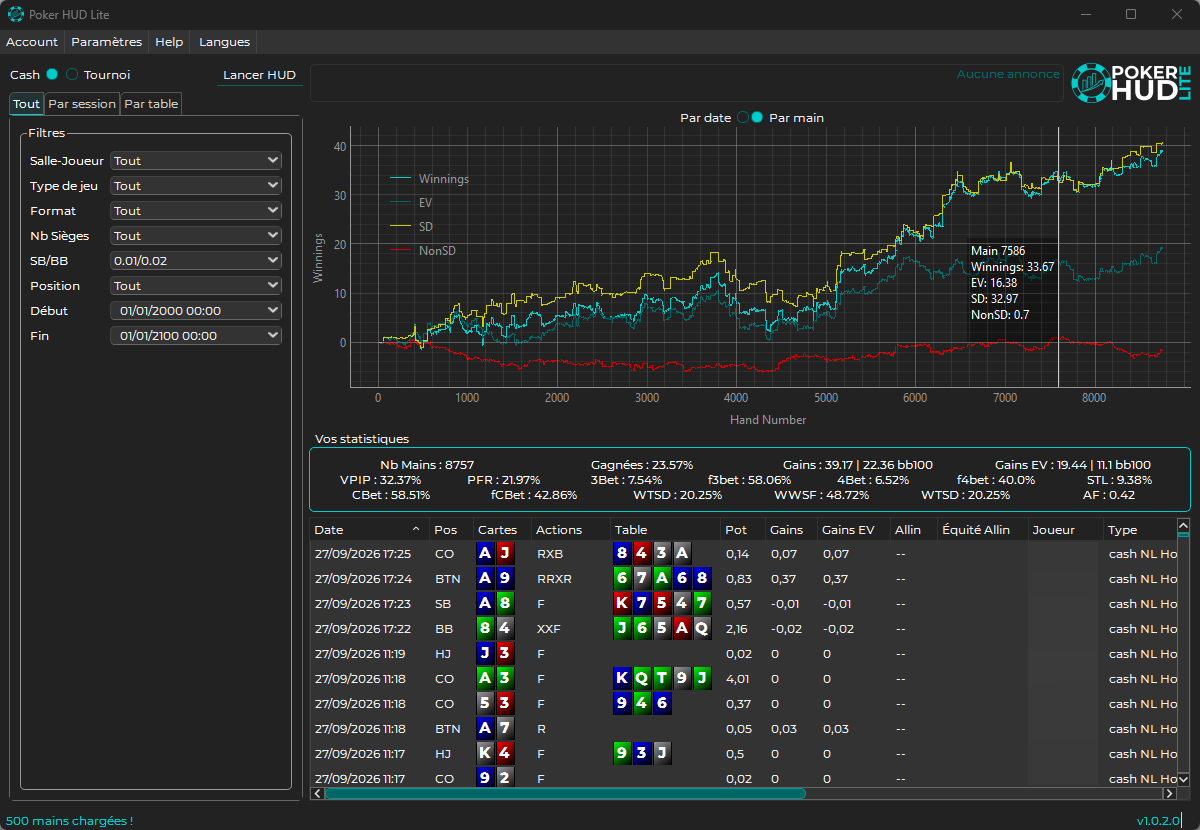
Task: Open the Paramètres menu
Action: point(107,42)
